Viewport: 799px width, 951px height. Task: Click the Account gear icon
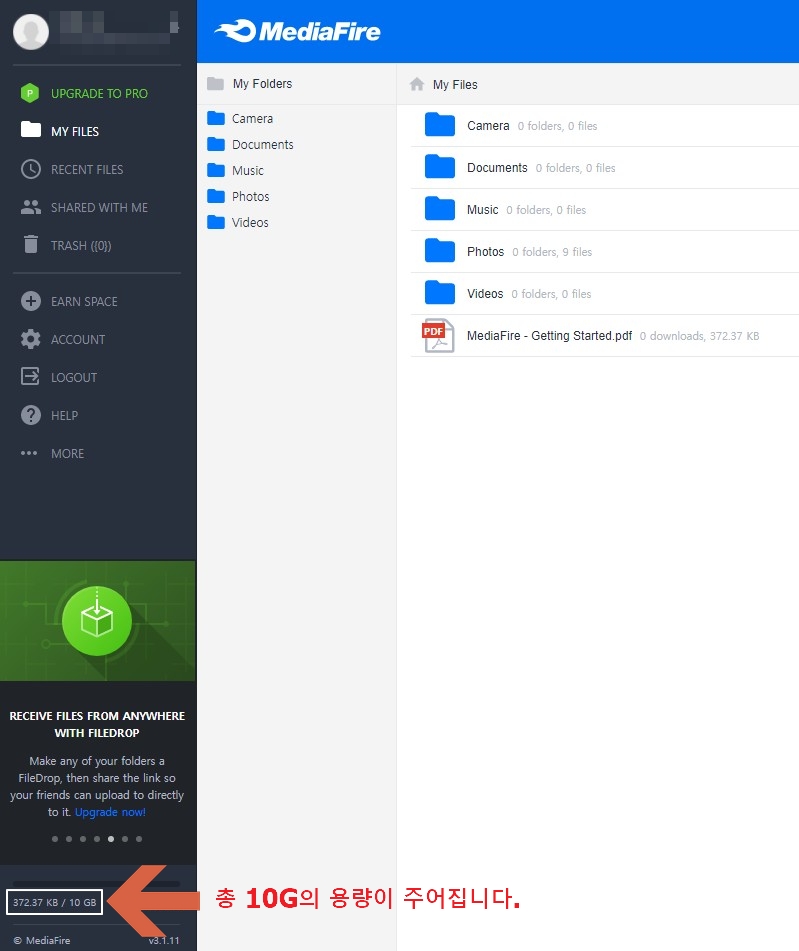(31, 339)
